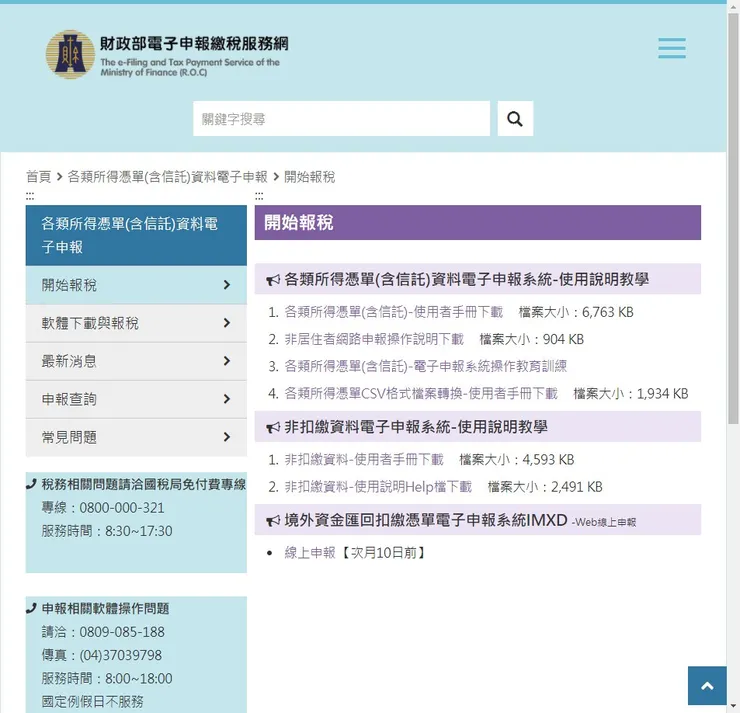Click the 【次月10日前】 text

click(383, 553)
